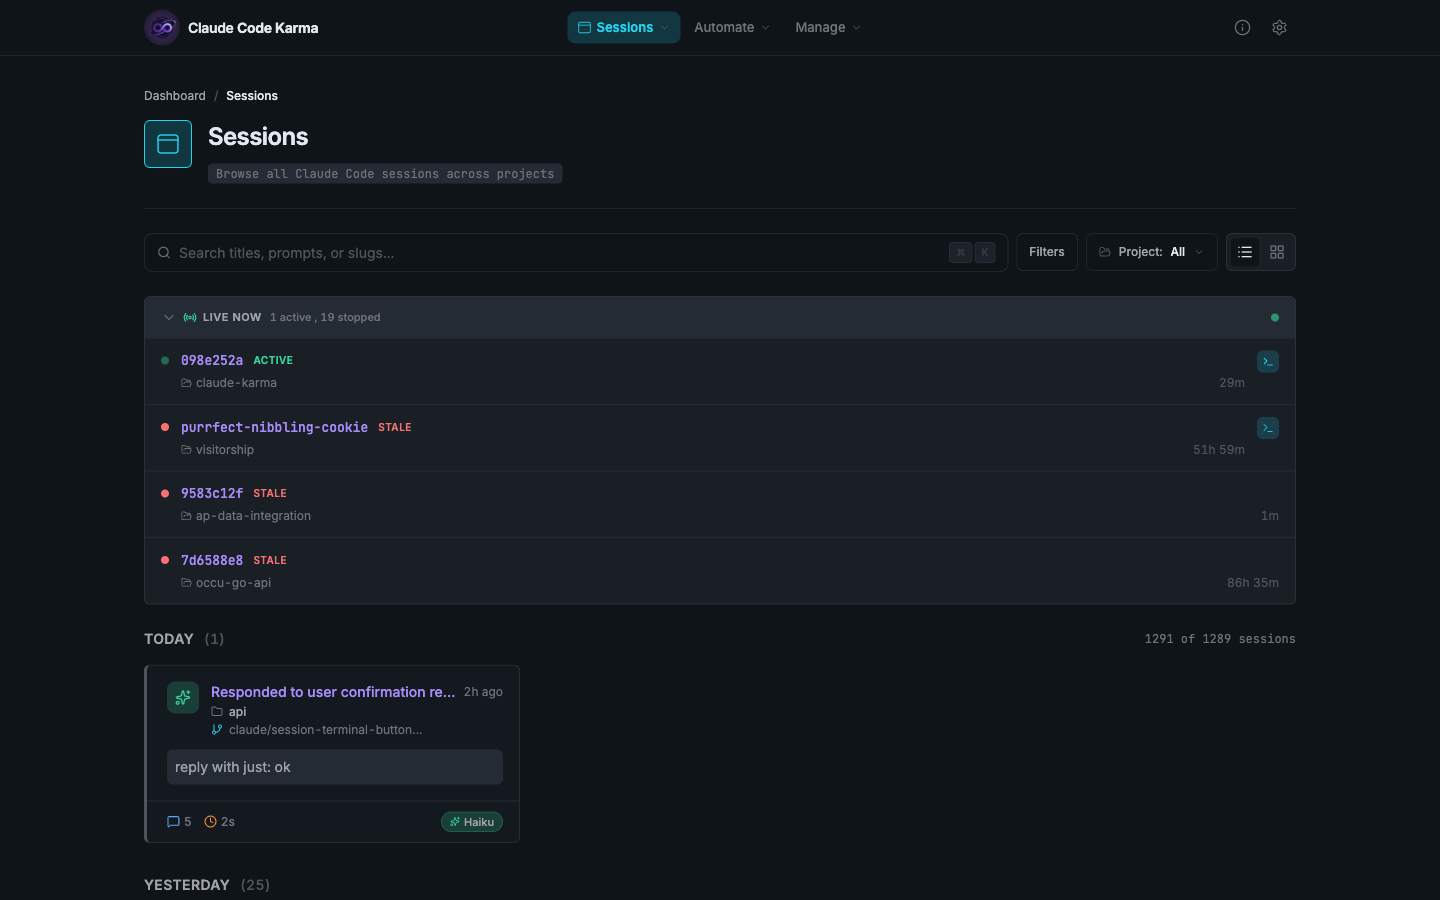Viewport: 1440px width, 900px height.
Task: Open the info icon in header
Action: point(1242,28)
